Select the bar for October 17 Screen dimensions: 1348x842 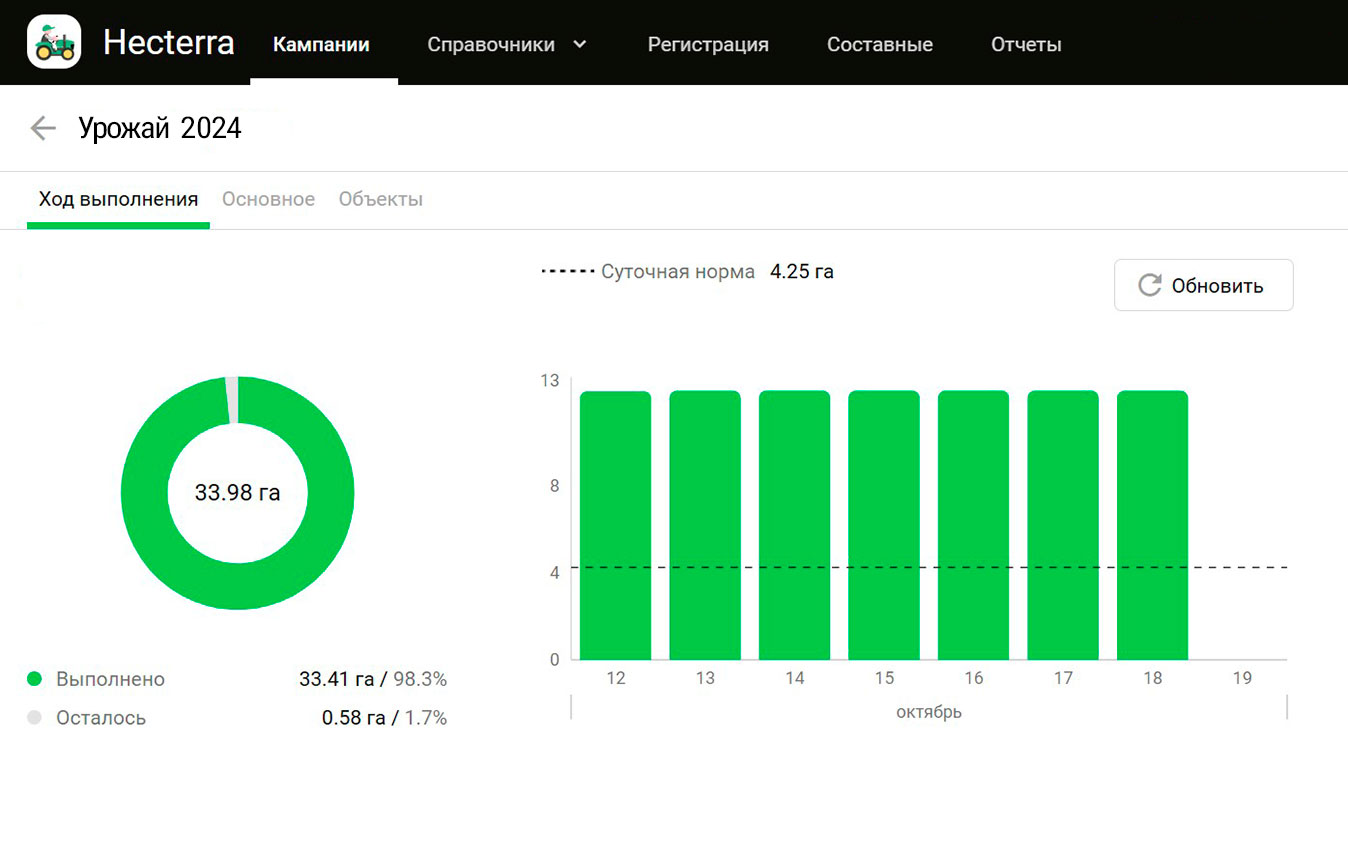point(1063,525)
